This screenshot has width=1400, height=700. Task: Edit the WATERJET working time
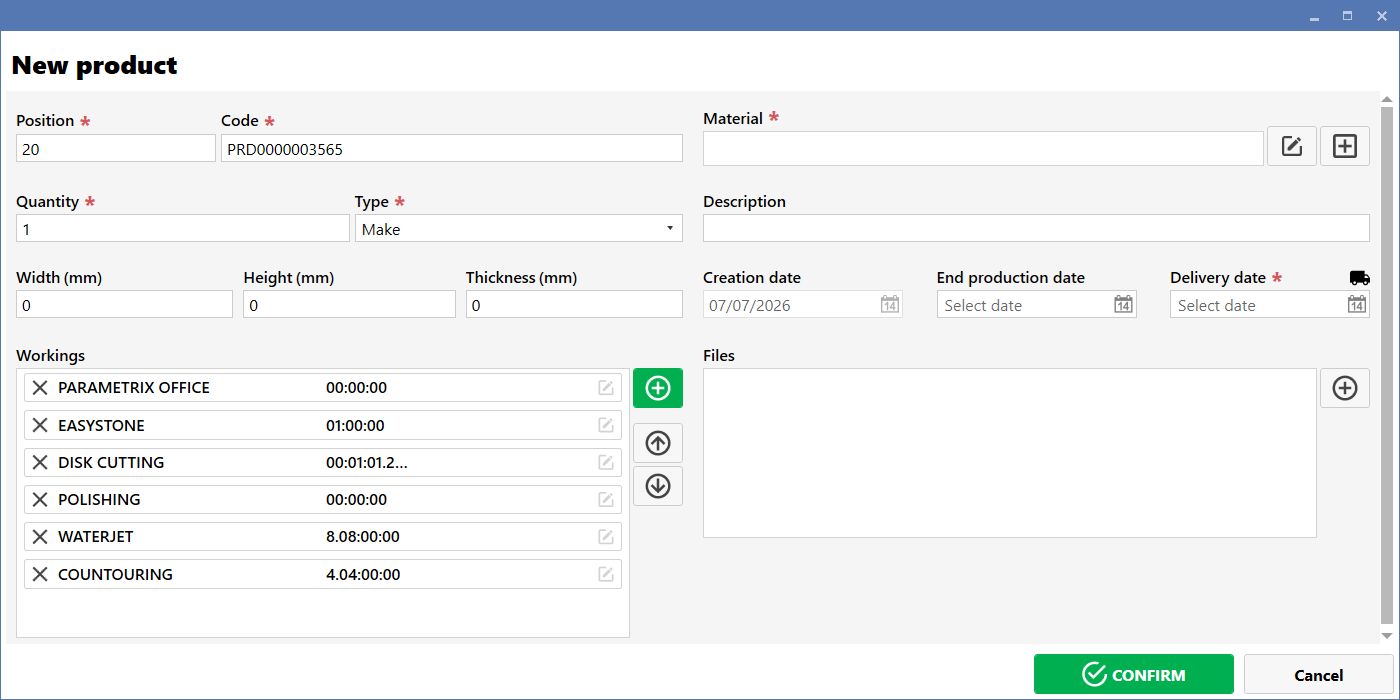tap(606, 537)
